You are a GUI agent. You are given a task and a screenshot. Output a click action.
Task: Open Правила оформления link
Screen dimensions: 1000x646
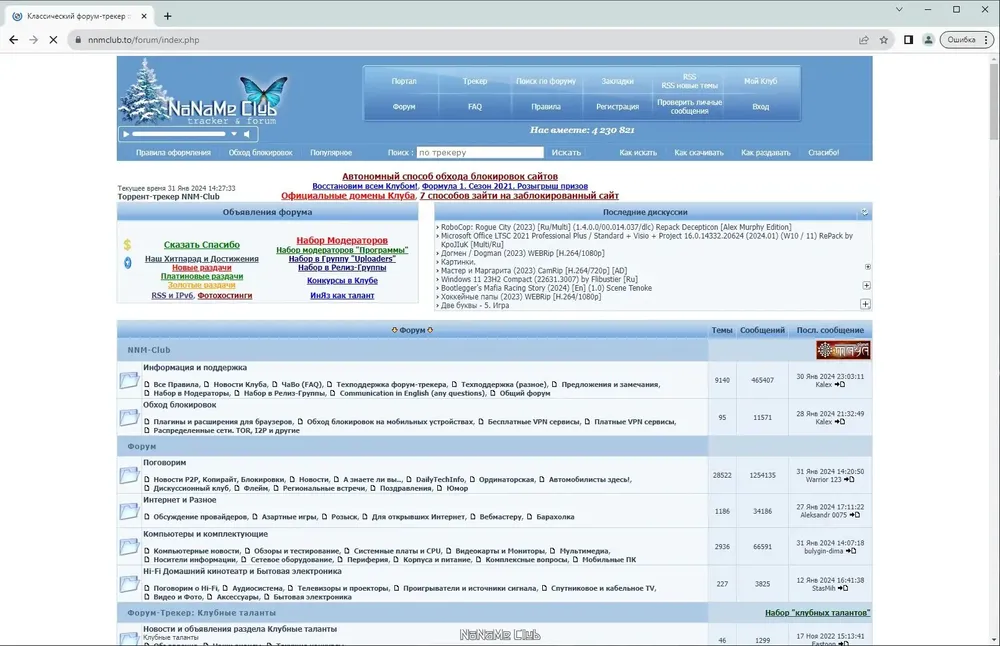point(173,152)
